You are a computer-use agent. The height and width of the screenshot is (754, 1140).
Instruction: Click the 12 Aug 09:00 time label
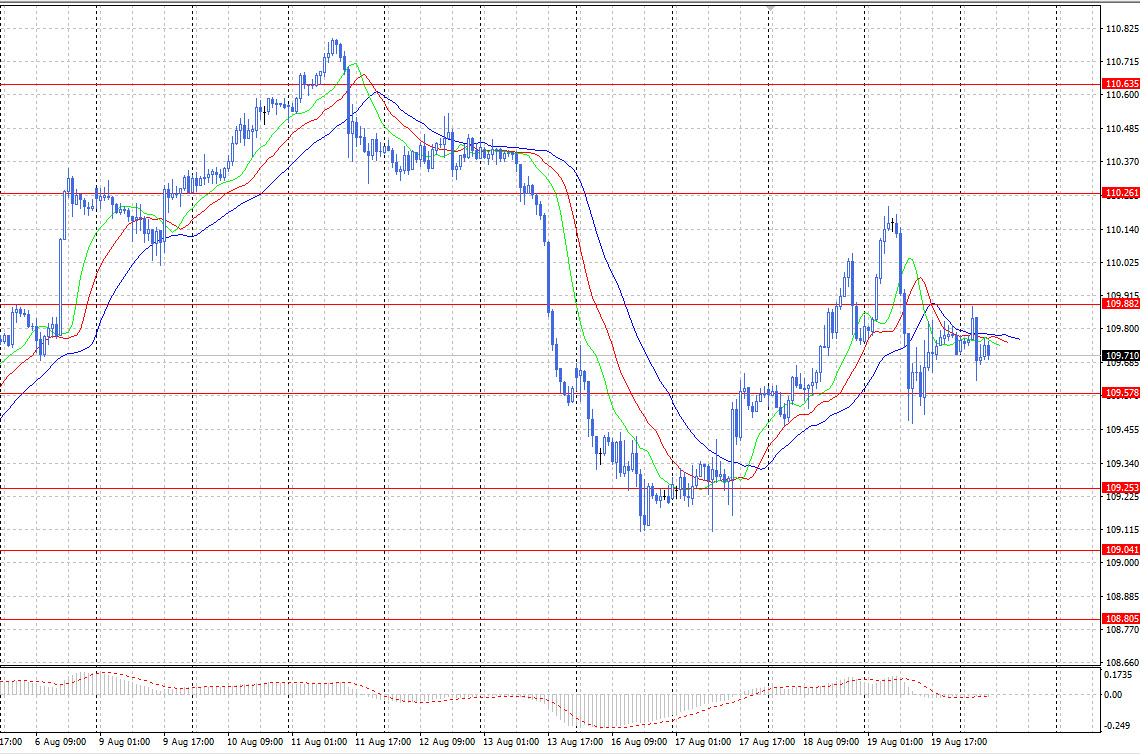(x=446, y=742)
